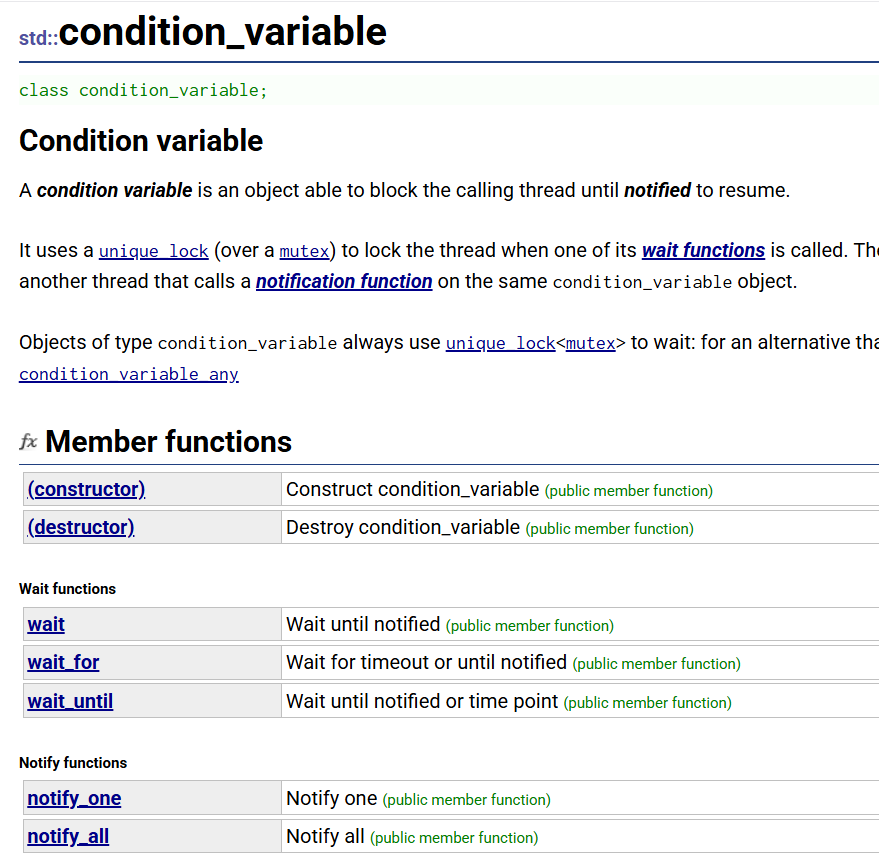
Task: Open the (constructor) member function link
Action: [x=86, y=489]
